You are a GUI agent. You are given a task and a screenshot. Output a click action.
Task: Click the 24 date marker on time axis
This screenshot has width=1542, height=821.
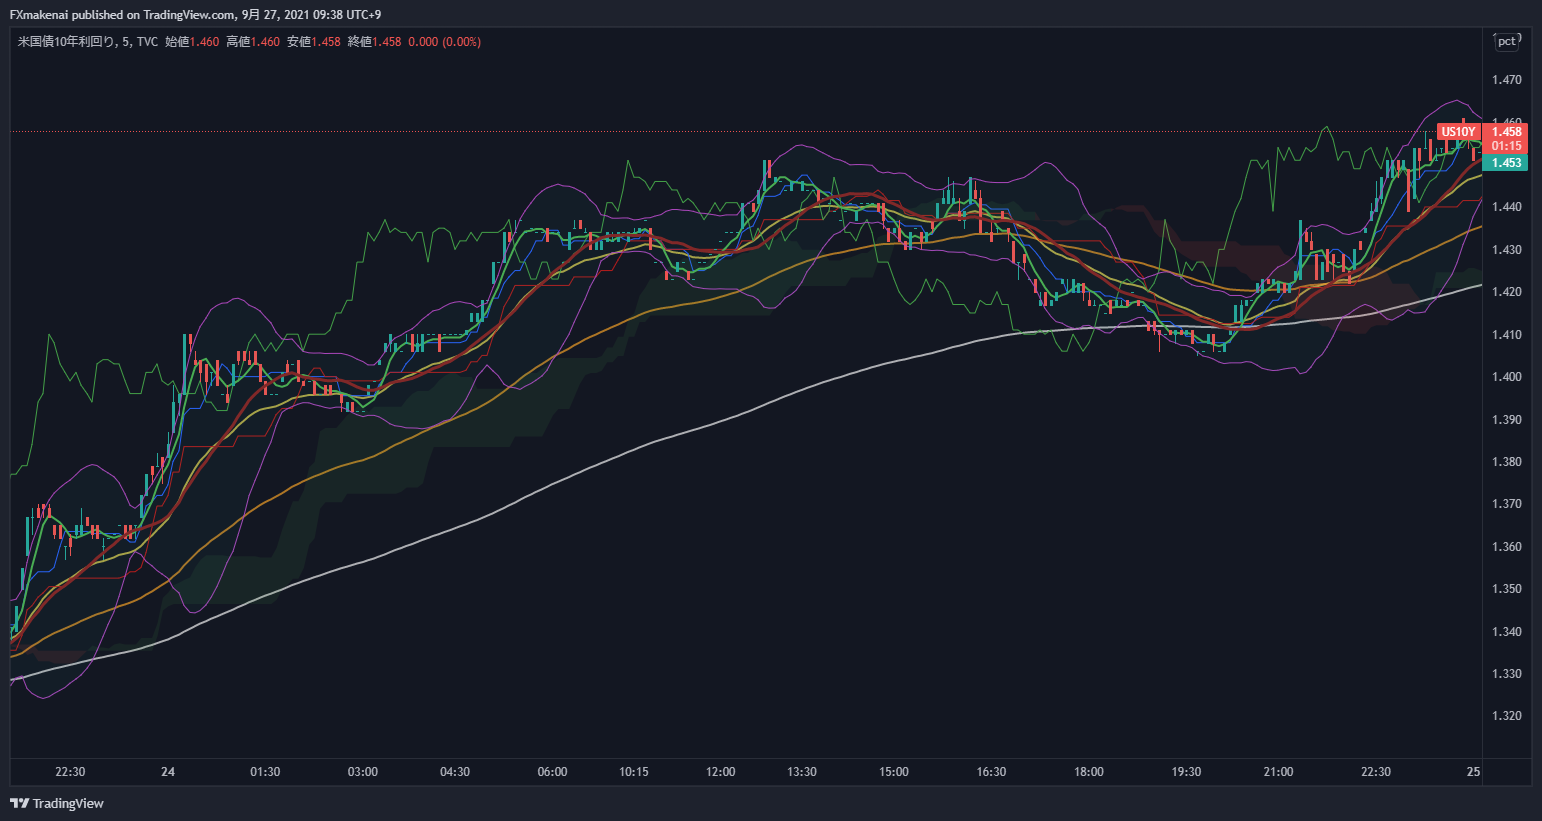click(168, 772)
